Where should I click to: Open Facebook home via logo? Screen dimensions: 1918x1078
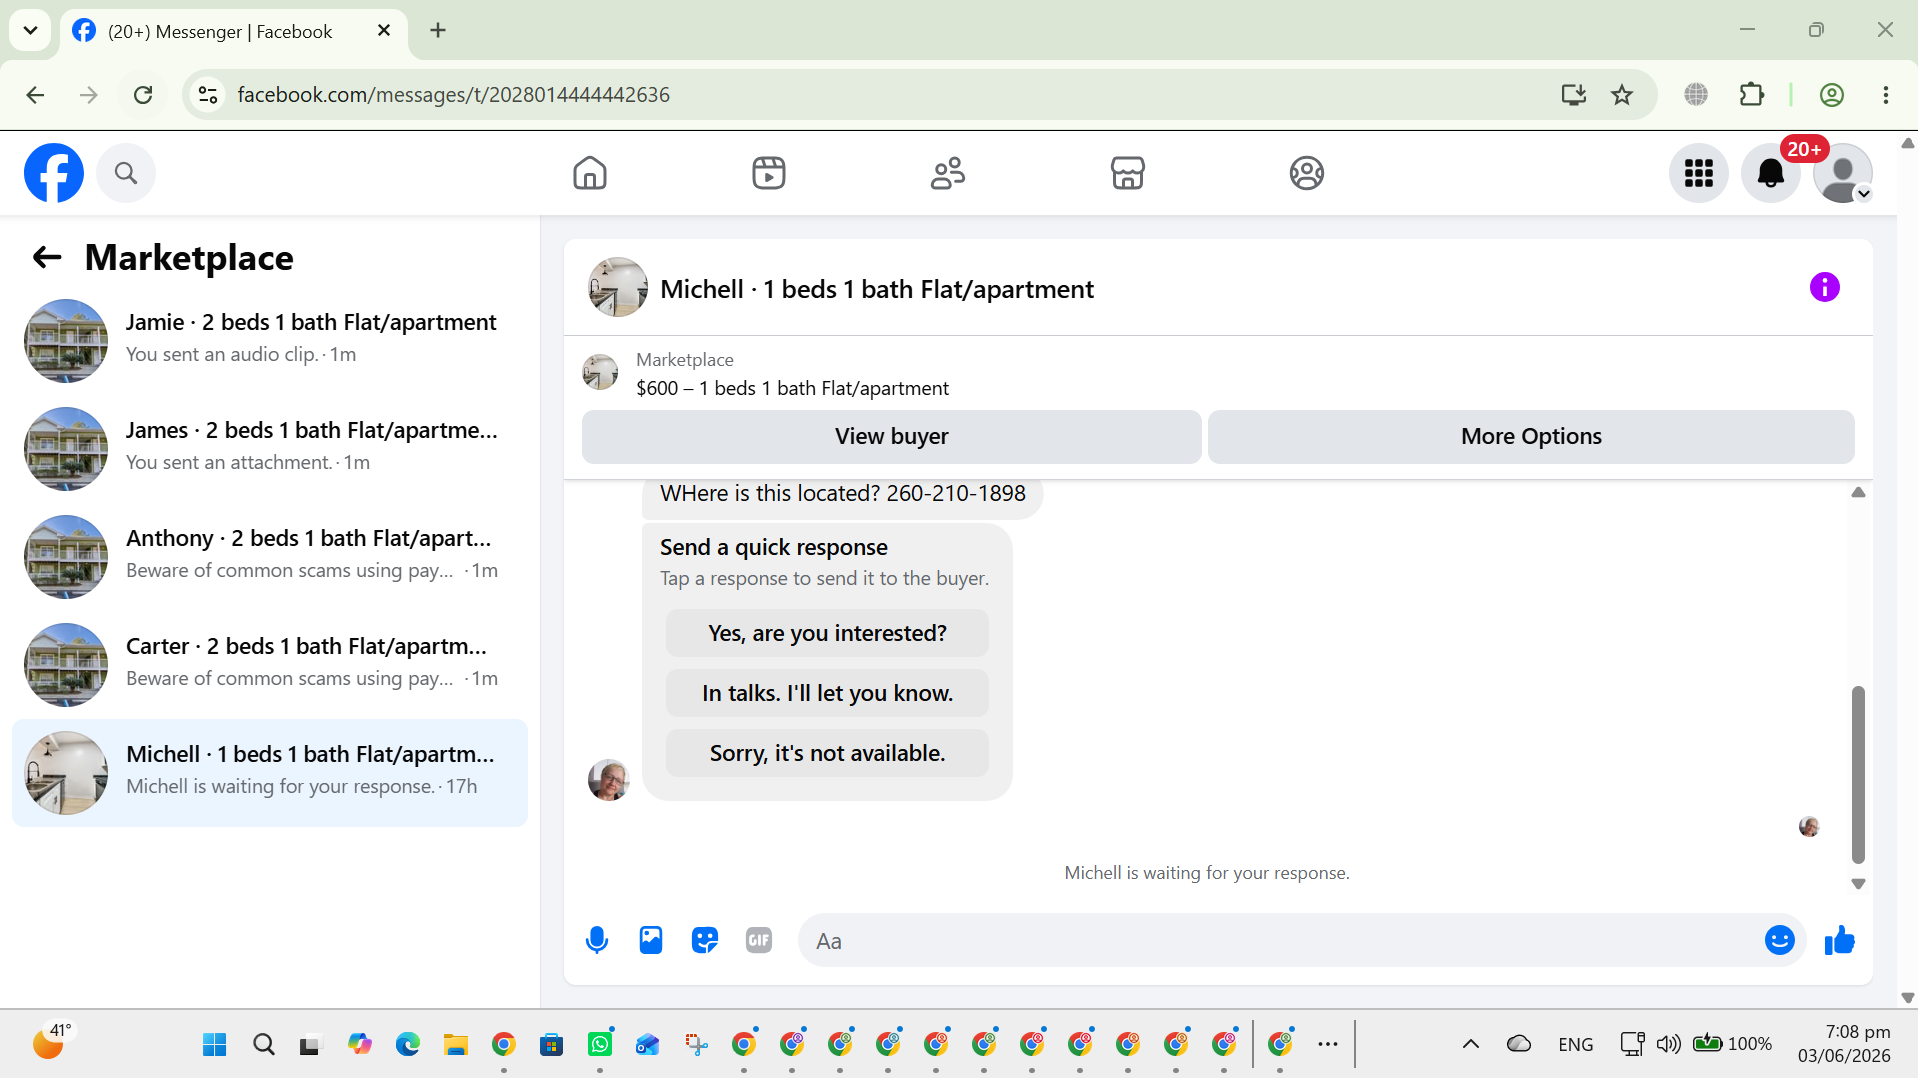click(54, 173)
